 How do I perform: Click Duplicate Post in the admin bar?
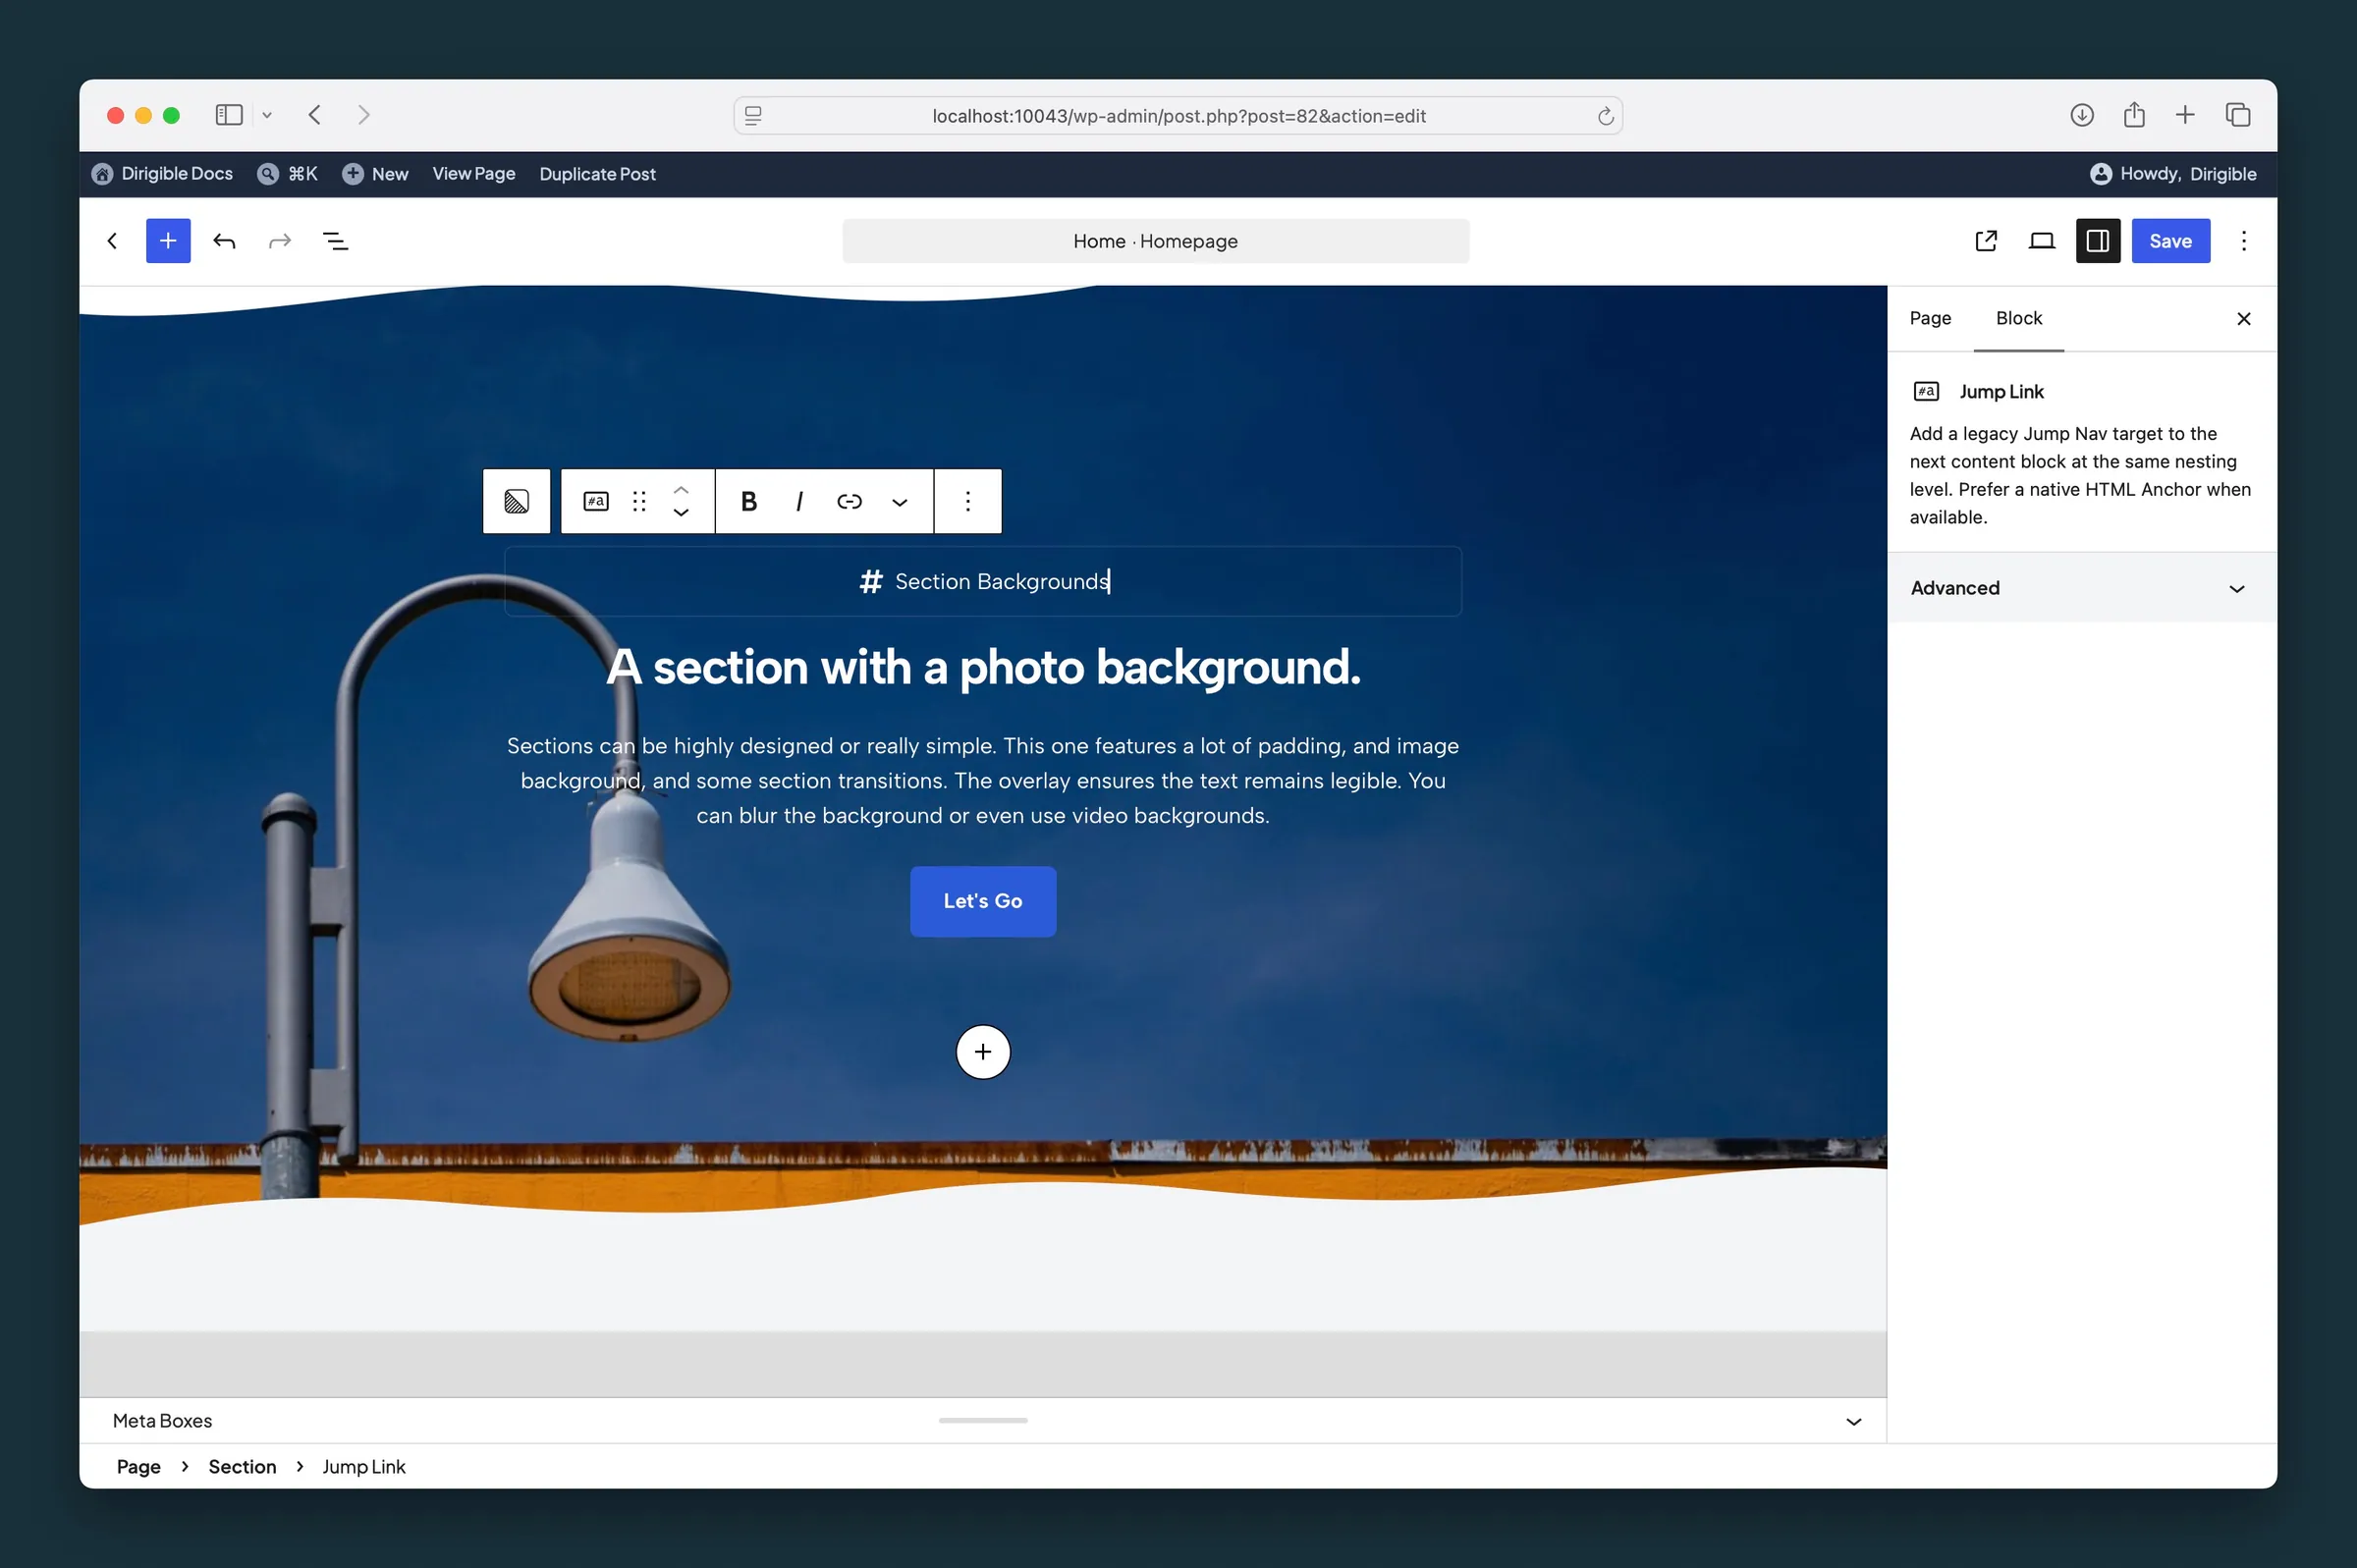click(x=597, y=174)
